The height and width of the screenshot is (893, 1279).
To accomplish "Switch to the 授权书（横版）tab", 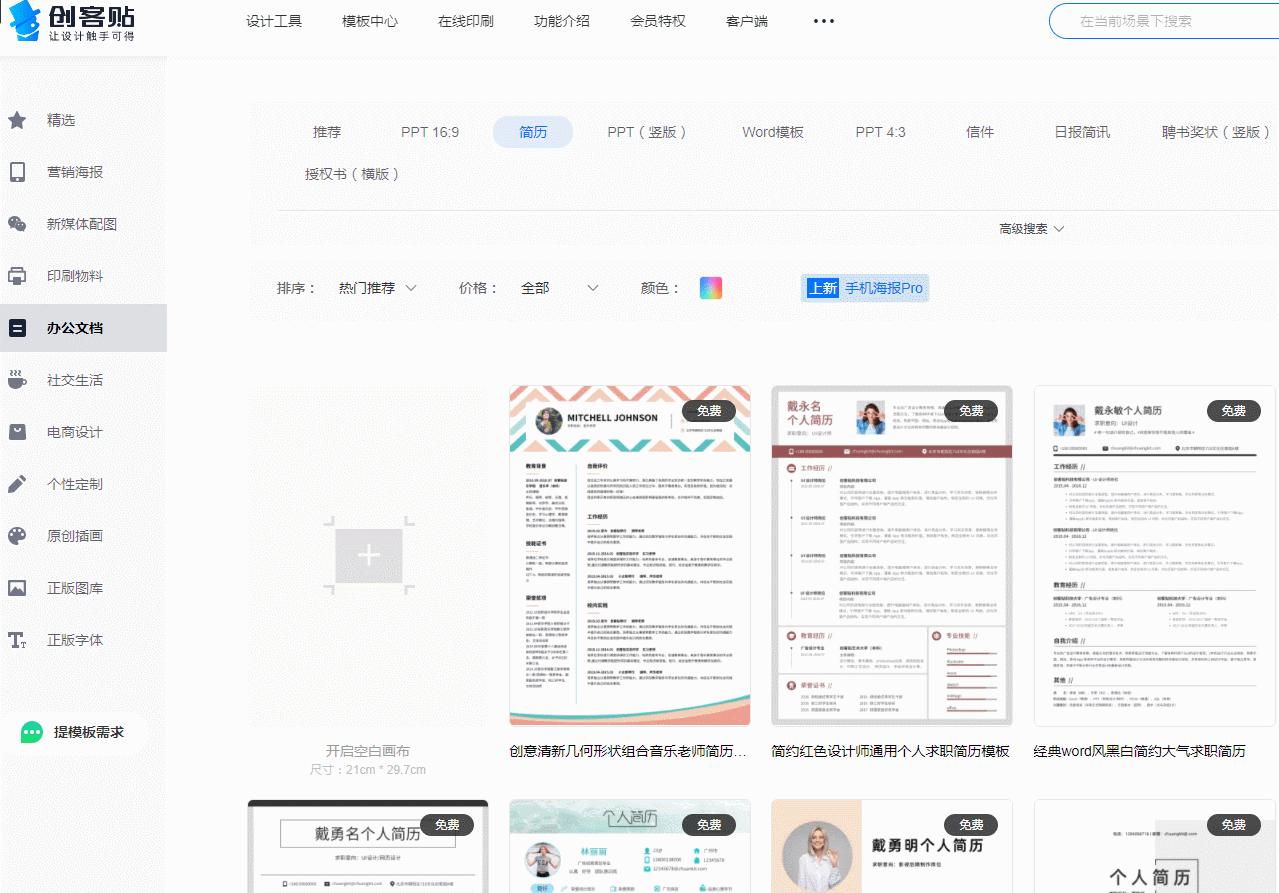I will coord(353,174).
